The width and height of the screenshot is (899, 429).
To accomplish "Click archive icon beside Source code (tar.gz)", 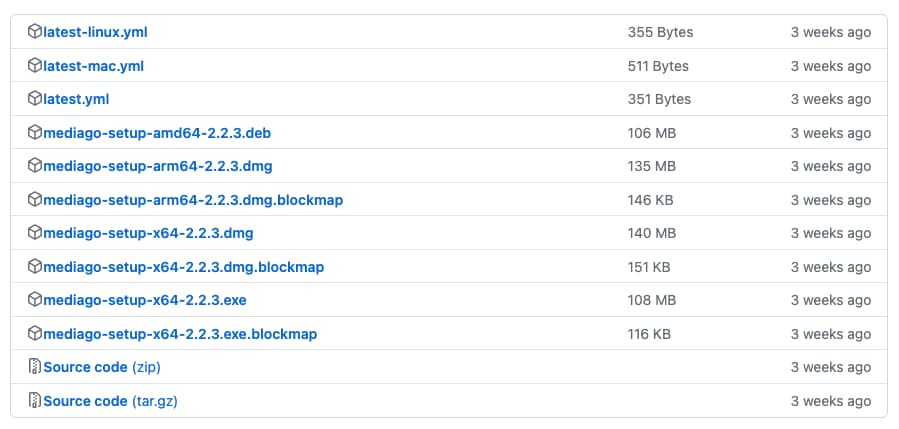I will tap(35, 401).
